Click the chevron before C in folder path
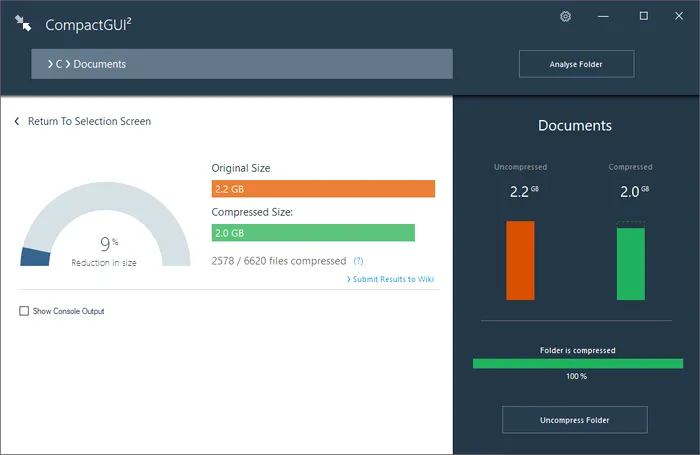Screen dimensions: 700x455 [49, 65]
